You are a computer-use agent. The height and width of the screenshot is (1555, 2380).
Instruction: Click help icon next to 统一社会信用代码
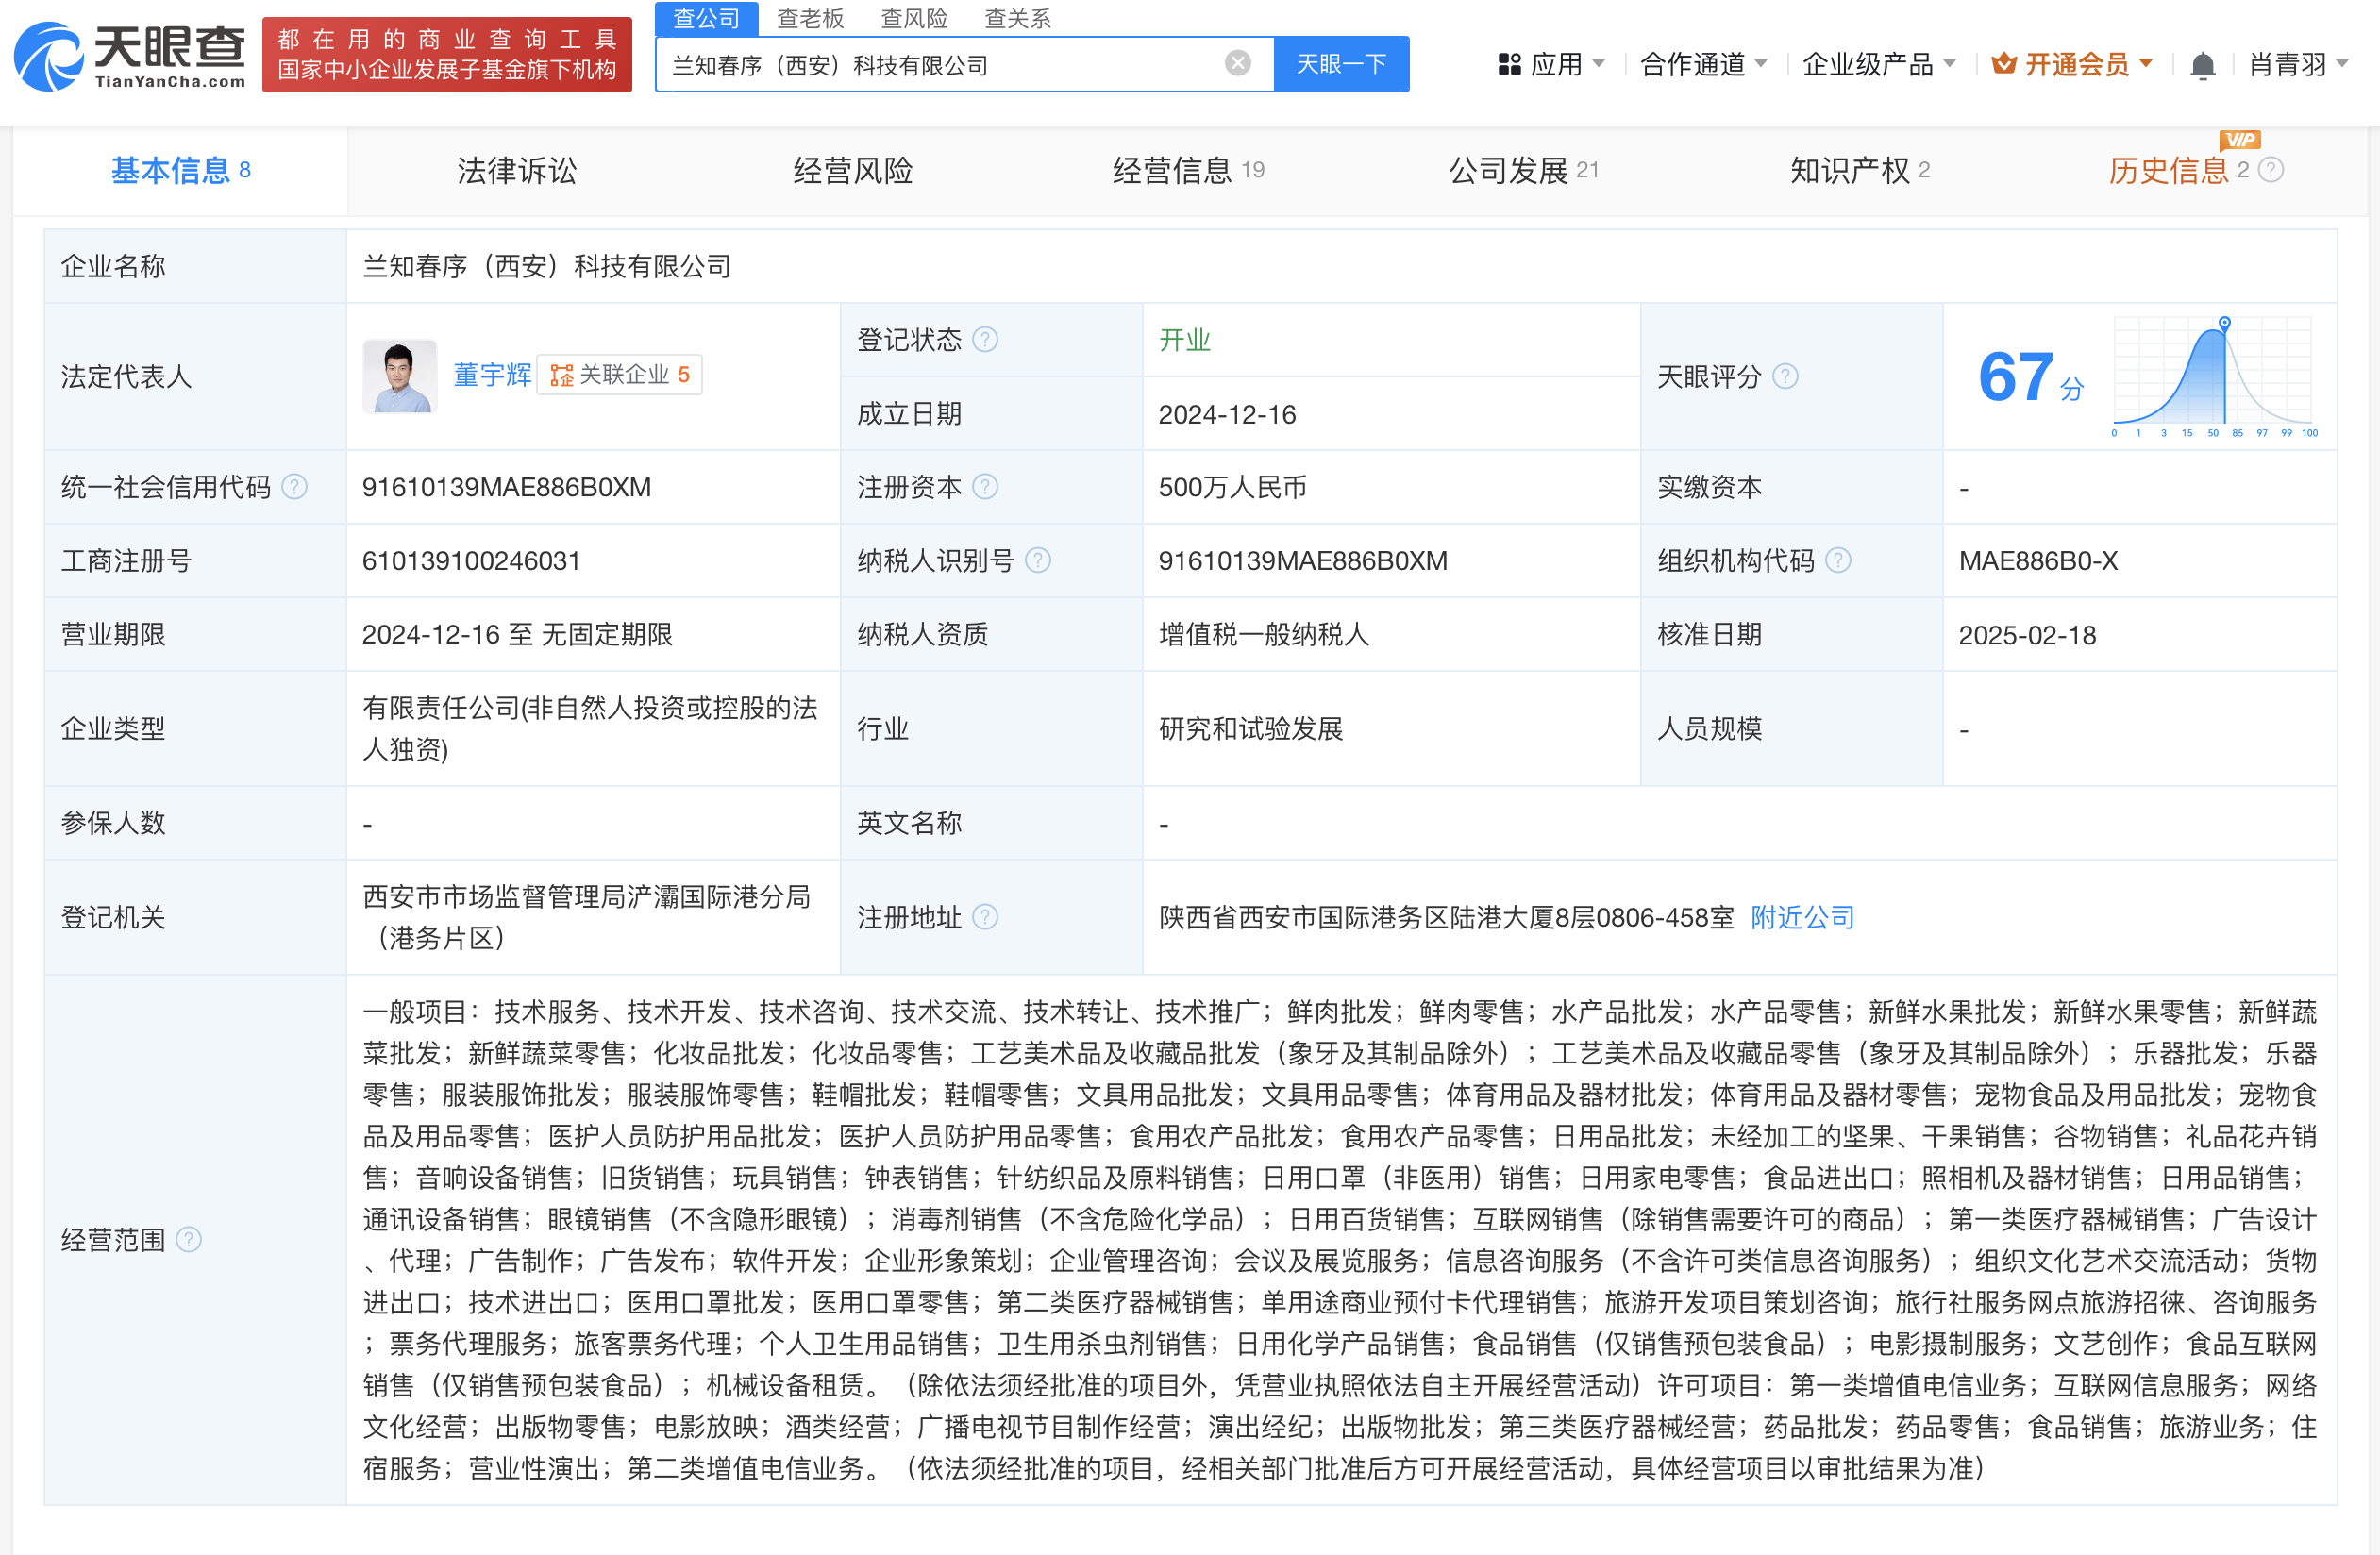tap(294, 487)
